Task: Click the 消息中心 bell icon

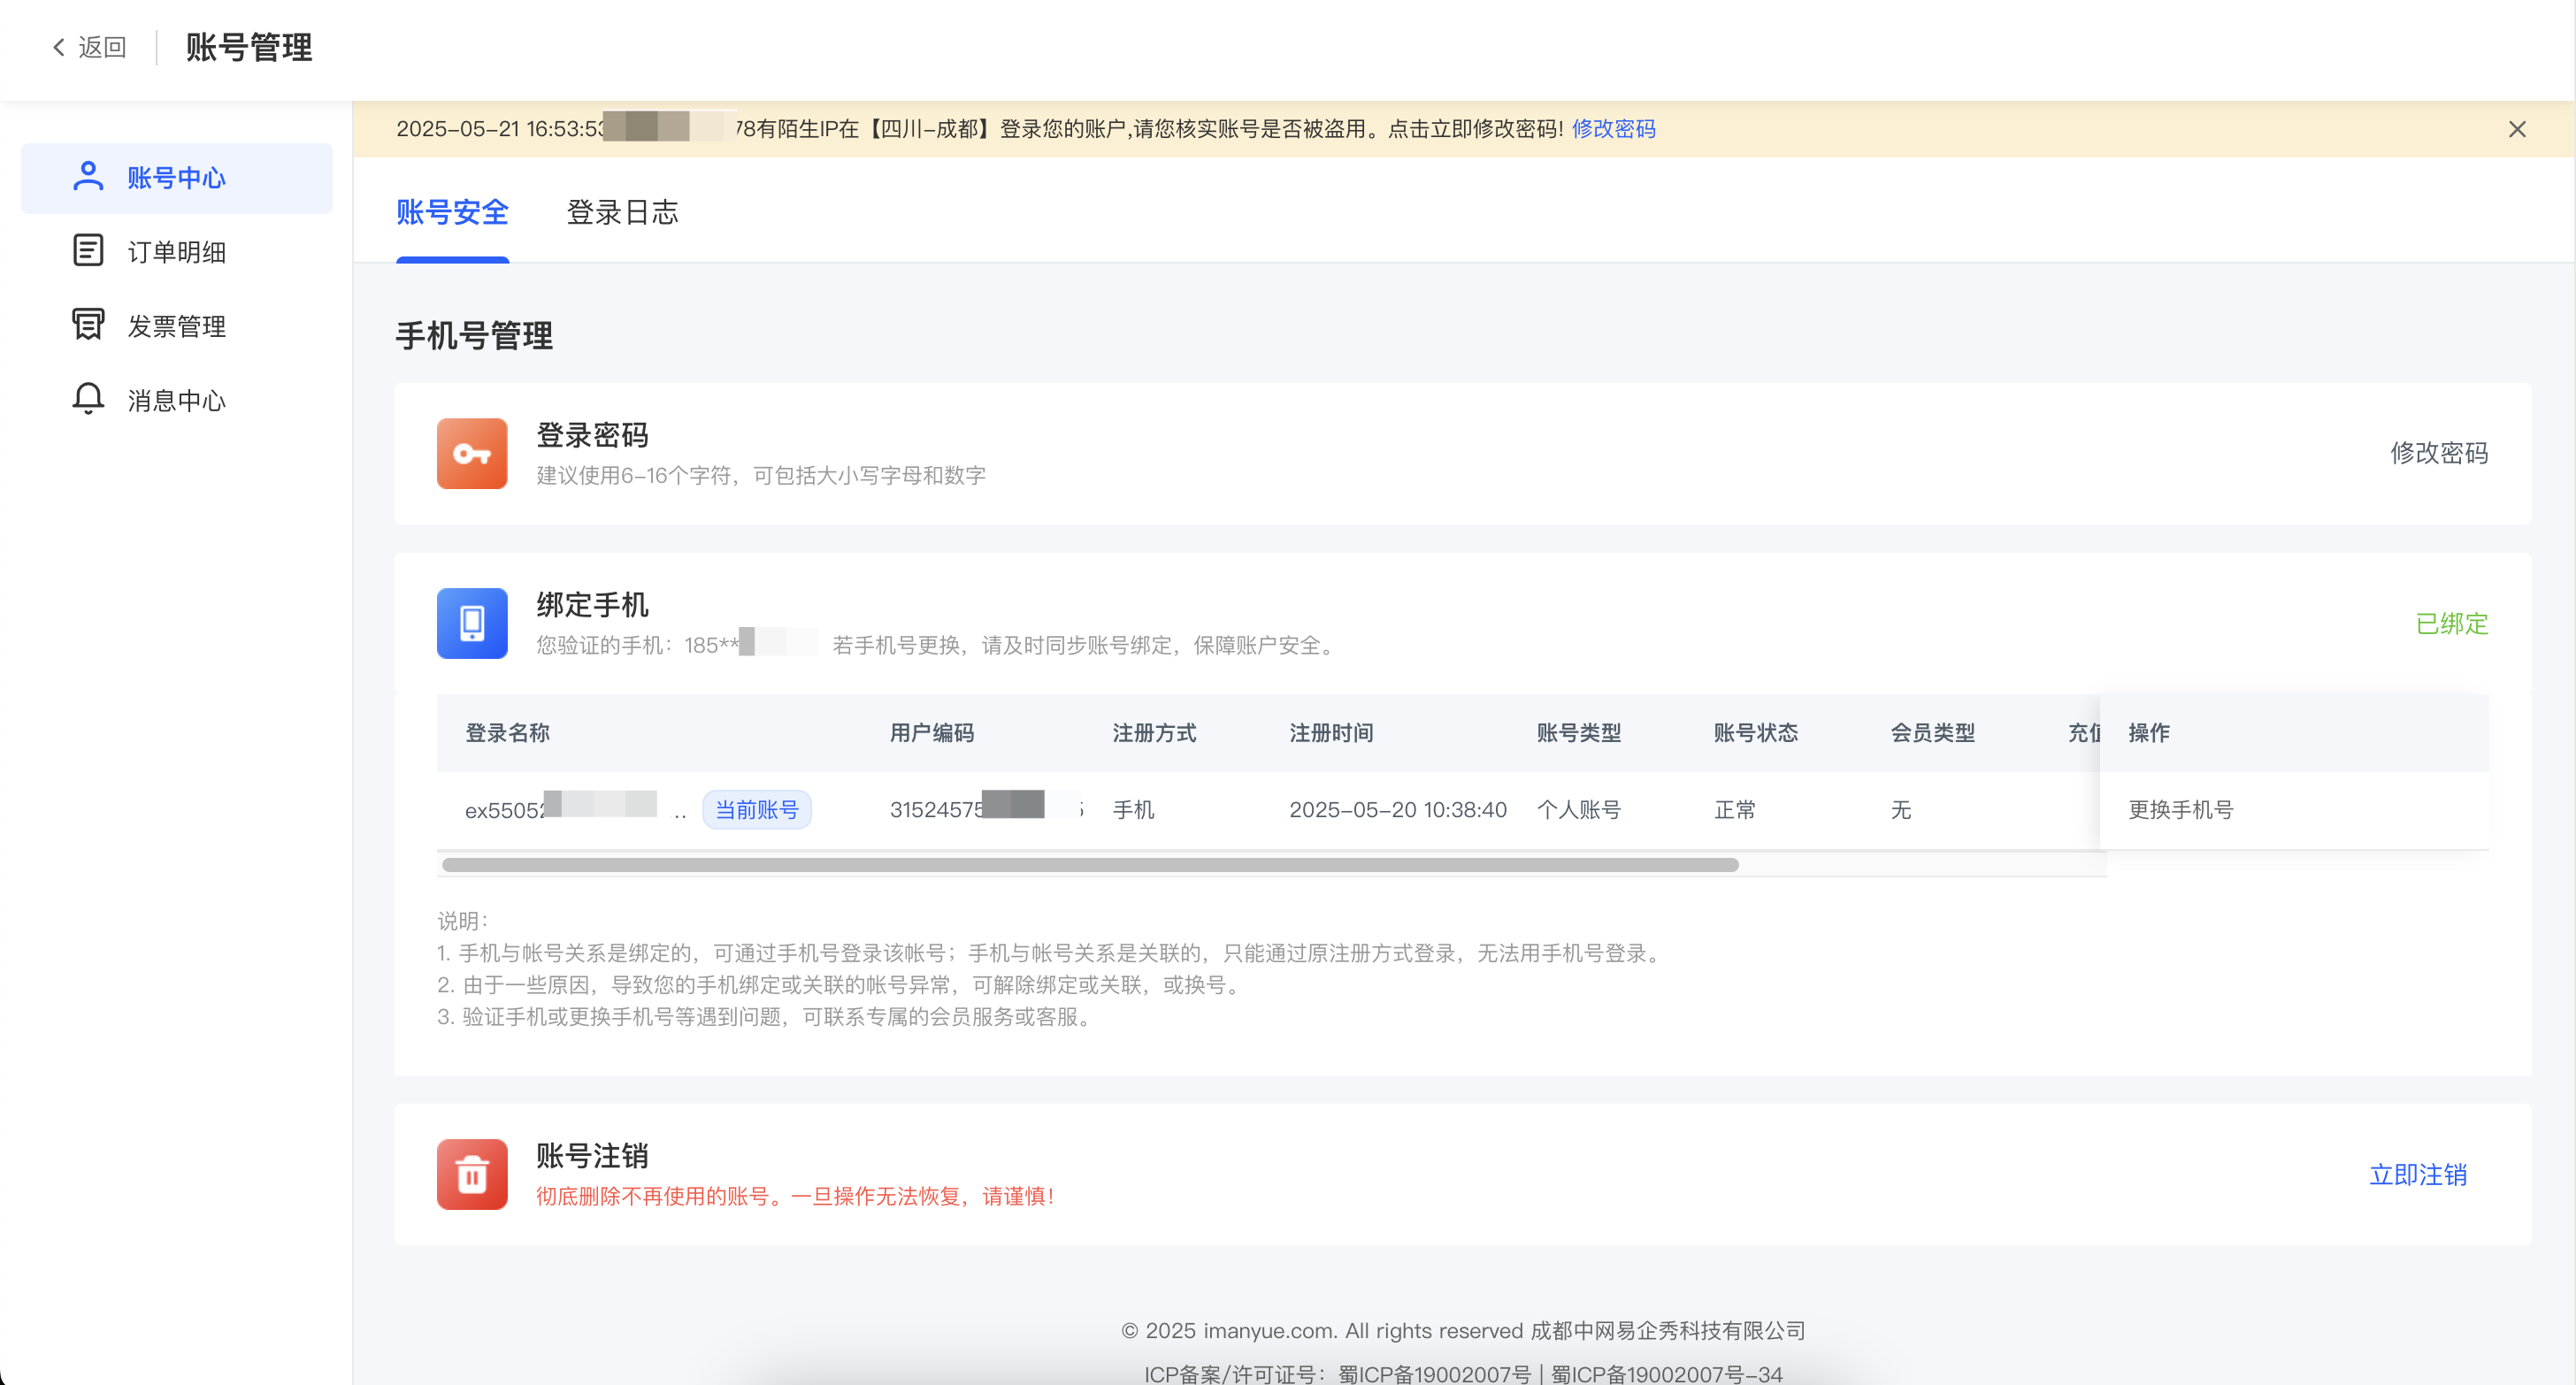Action: click(x=88, y=399)
